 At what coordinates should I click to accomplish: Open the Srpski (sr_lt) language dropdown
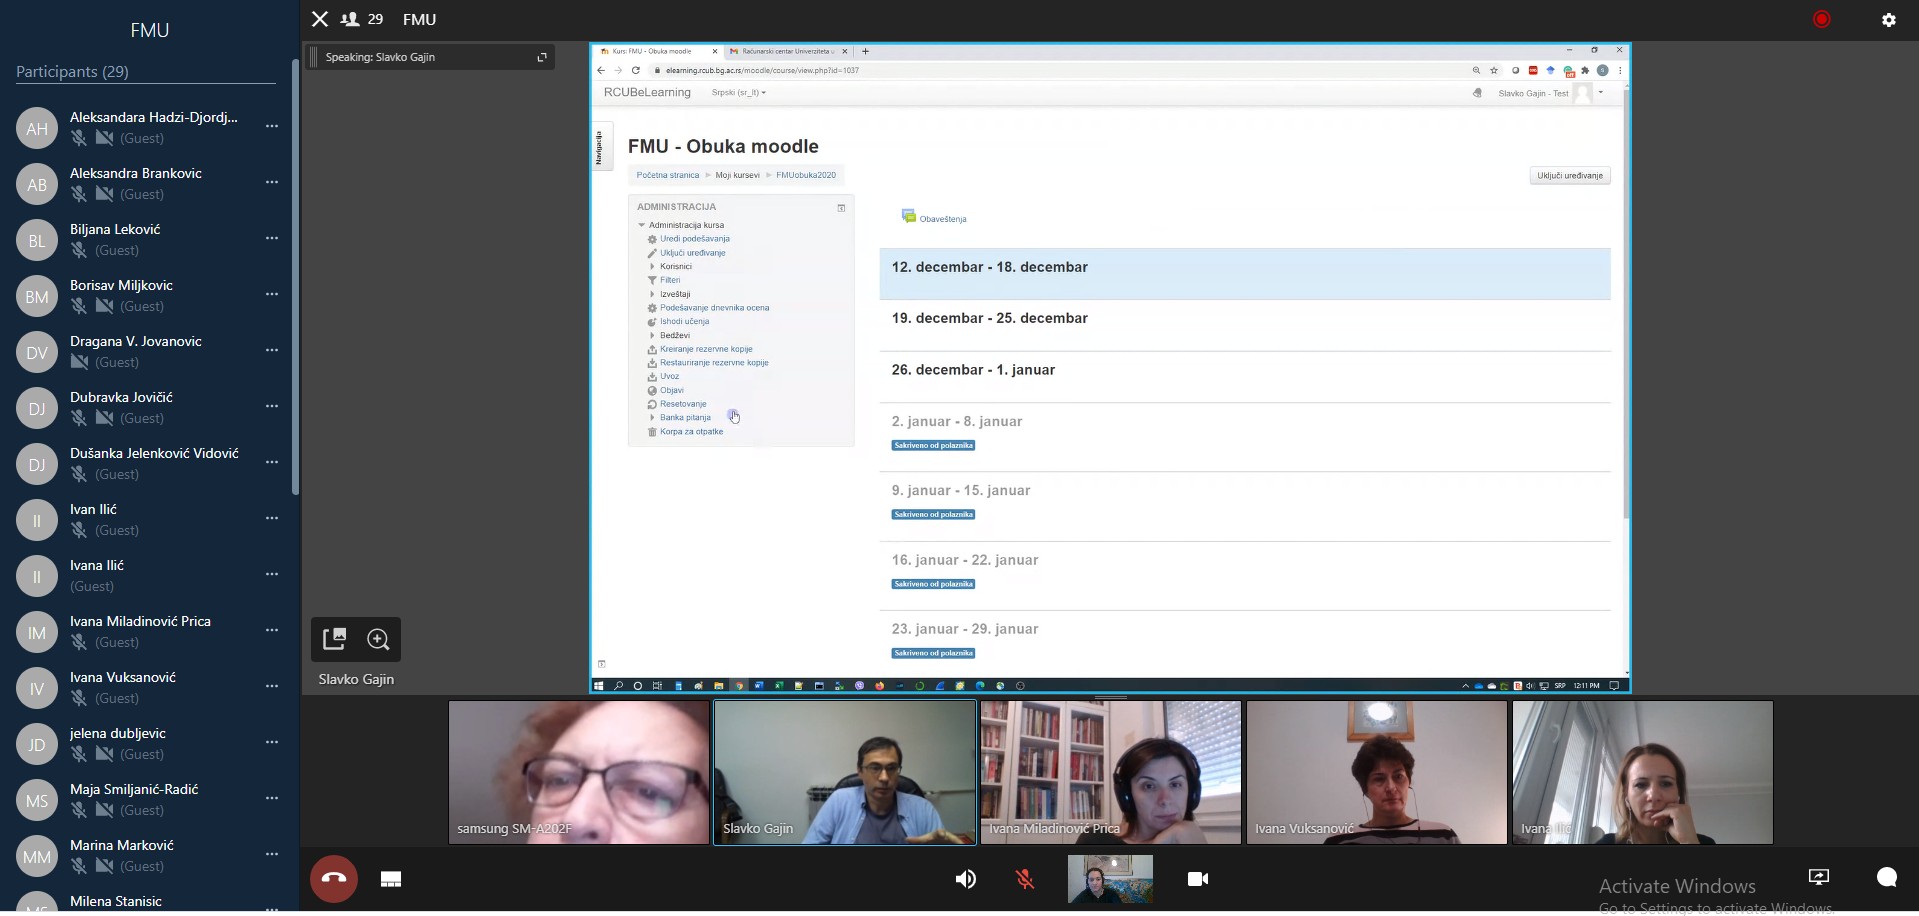(x=739, y=93)
